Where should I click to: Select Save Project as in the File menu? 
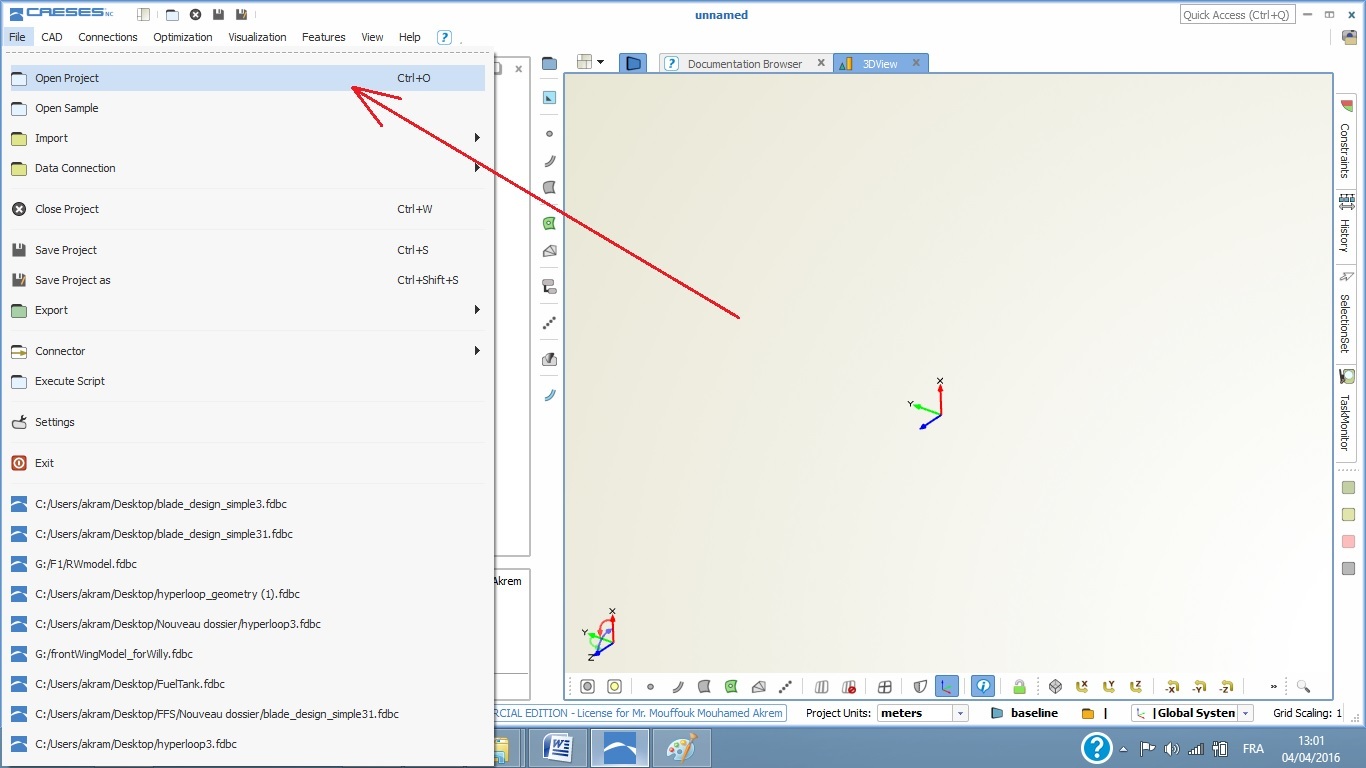(x=247, y=280)
